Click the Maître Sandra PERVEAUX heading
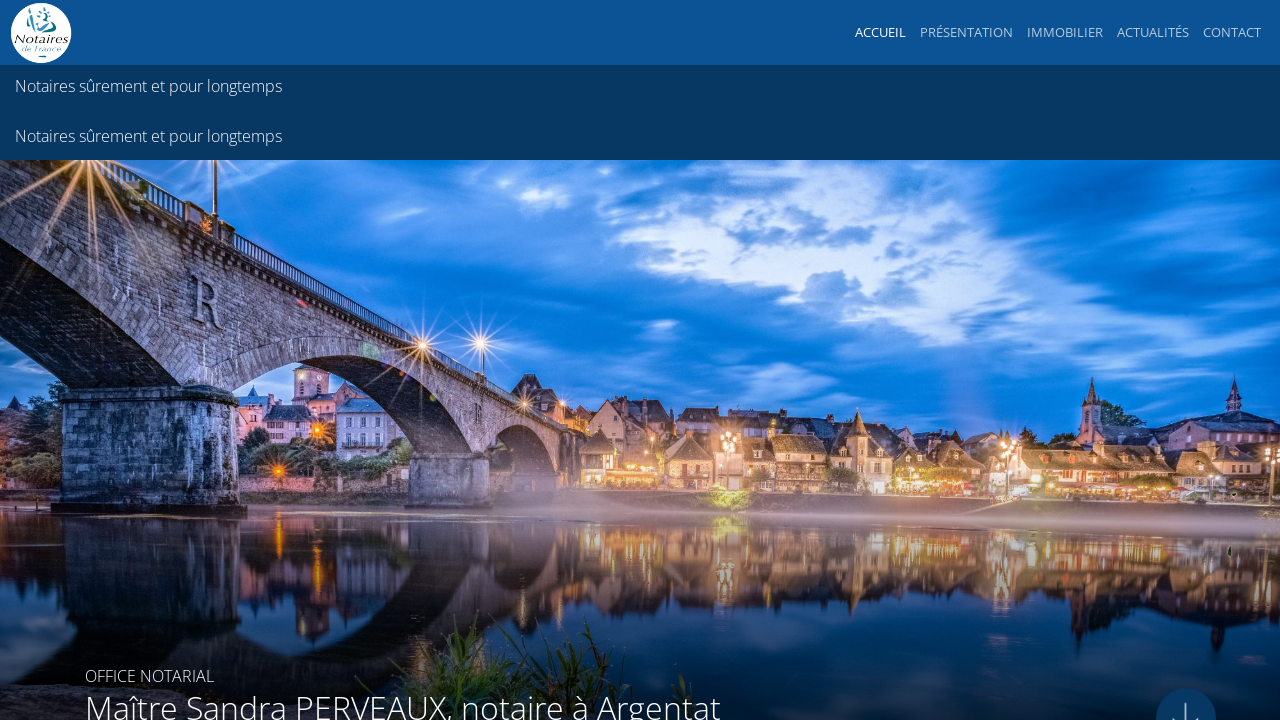1280x720 pixels. click(x=402, y=706)
